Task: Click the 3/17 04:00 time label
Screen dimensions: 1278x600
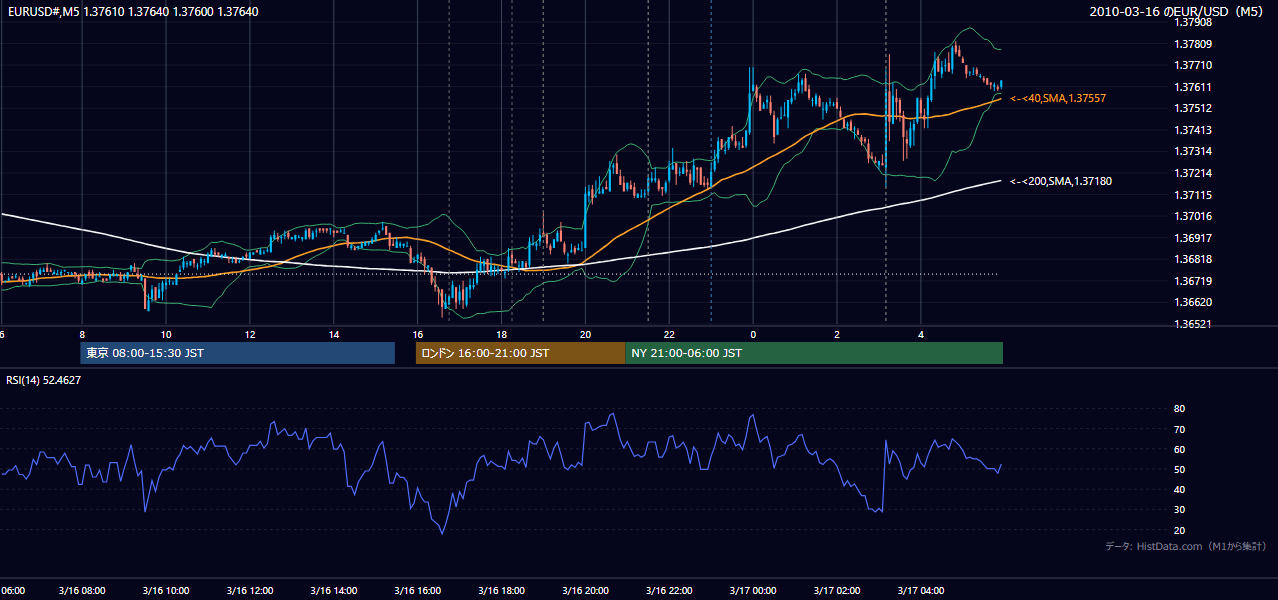Action: 922,590
